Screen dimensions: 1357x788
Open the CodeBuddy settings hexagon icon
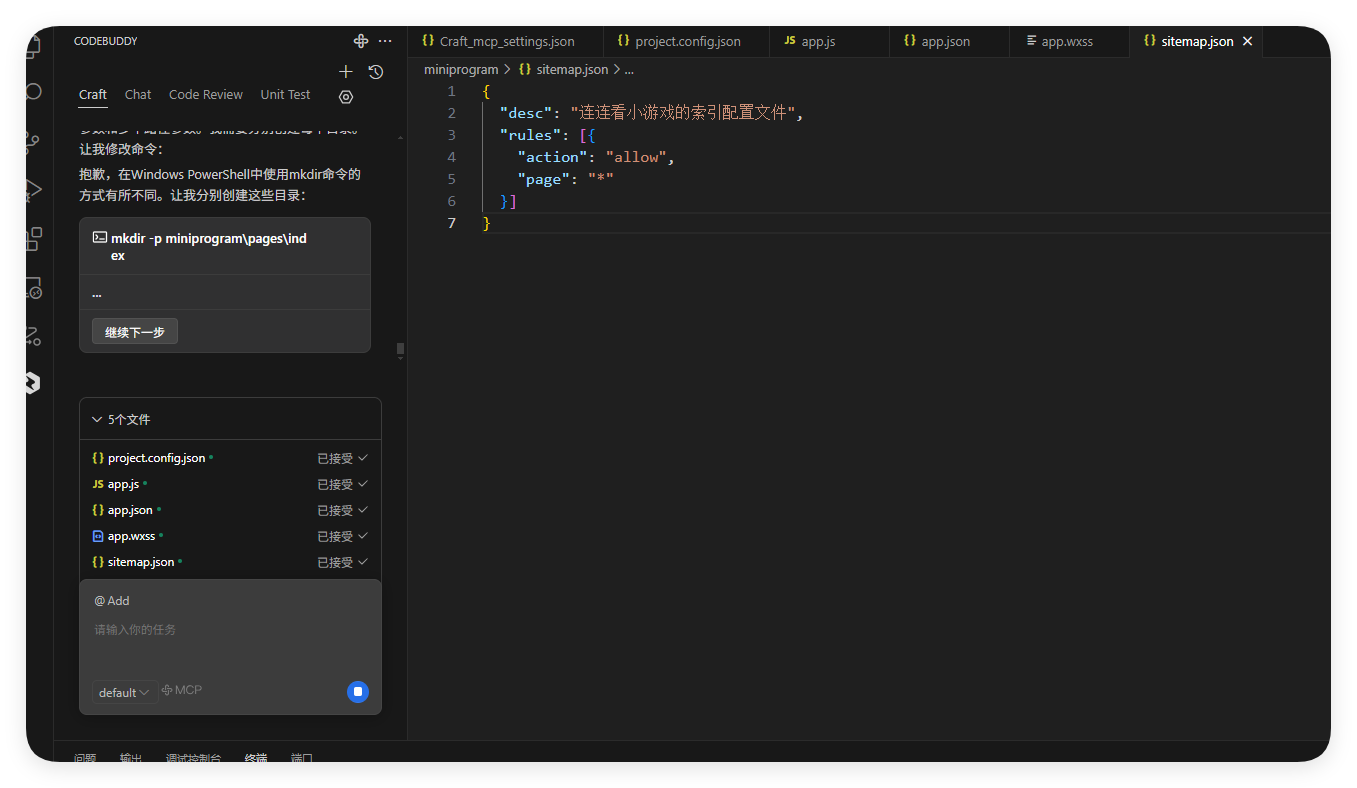click(346, 97)
